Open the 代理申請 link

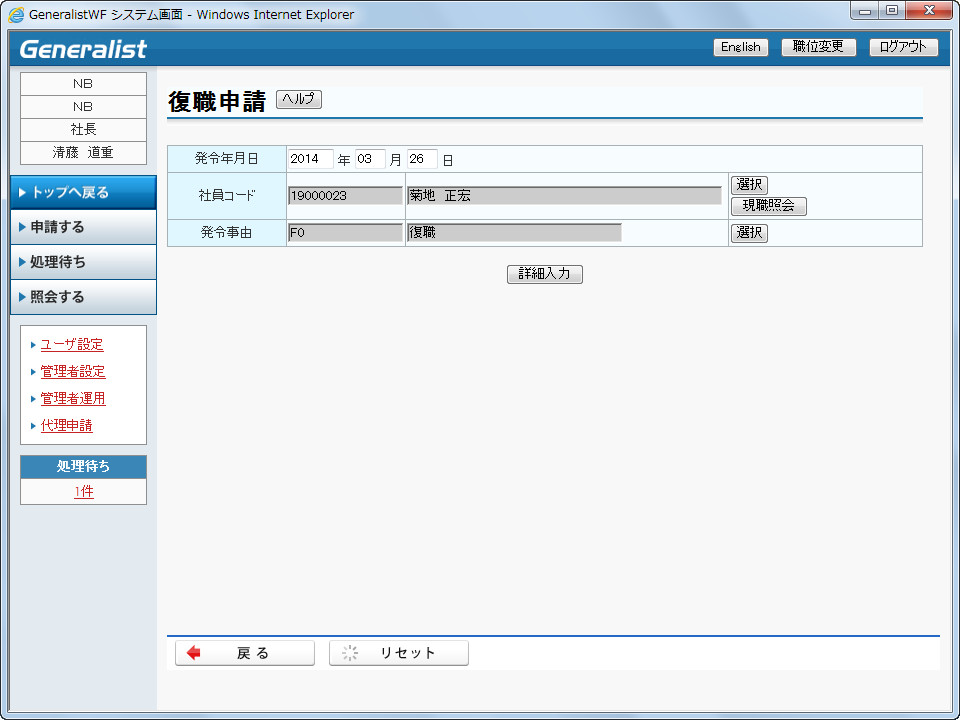point(66,426)
